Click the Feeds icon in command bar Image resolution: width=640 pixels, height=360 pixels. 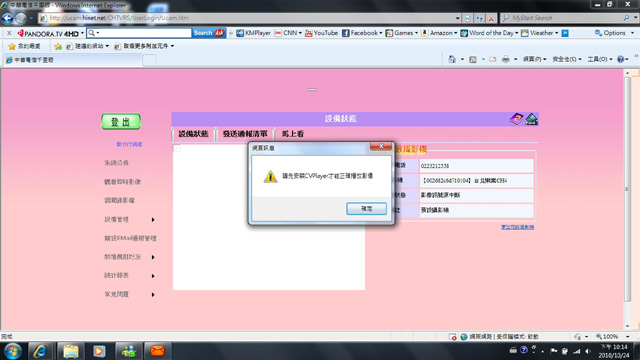[x=473, y=60]
